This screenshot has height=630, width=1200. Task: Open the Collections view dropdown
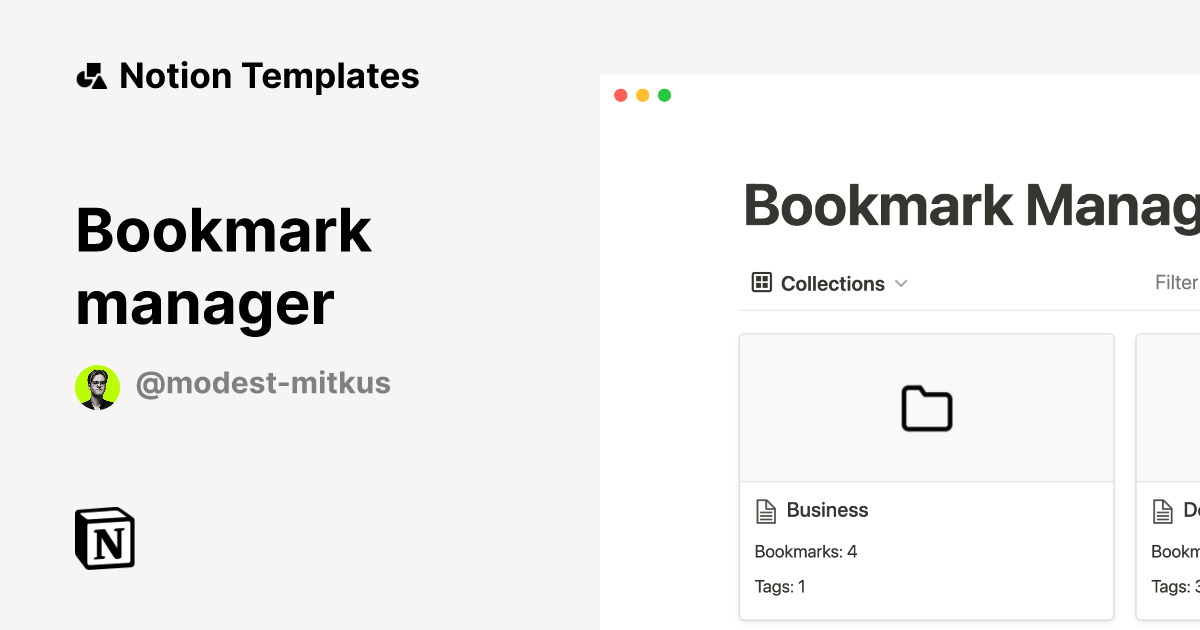[x=902, y=283]
